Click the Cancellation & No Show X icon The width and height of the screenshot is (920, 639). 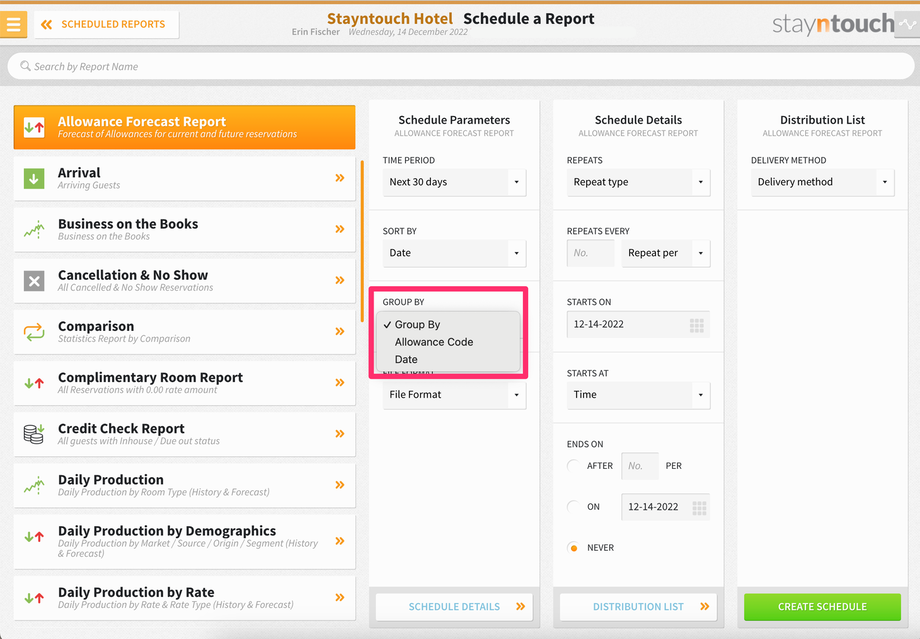[34, 281]
